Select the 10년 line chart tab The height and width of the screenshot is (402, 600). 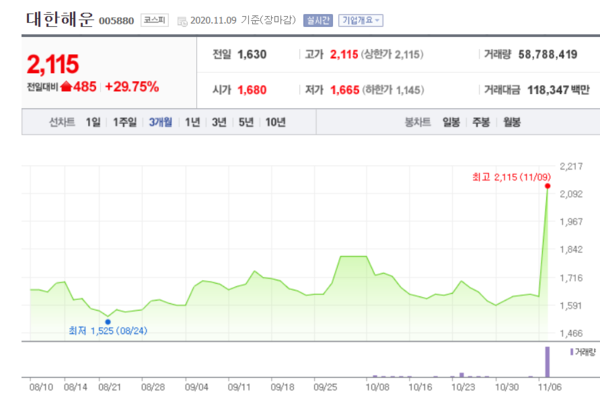coord(276,122)
